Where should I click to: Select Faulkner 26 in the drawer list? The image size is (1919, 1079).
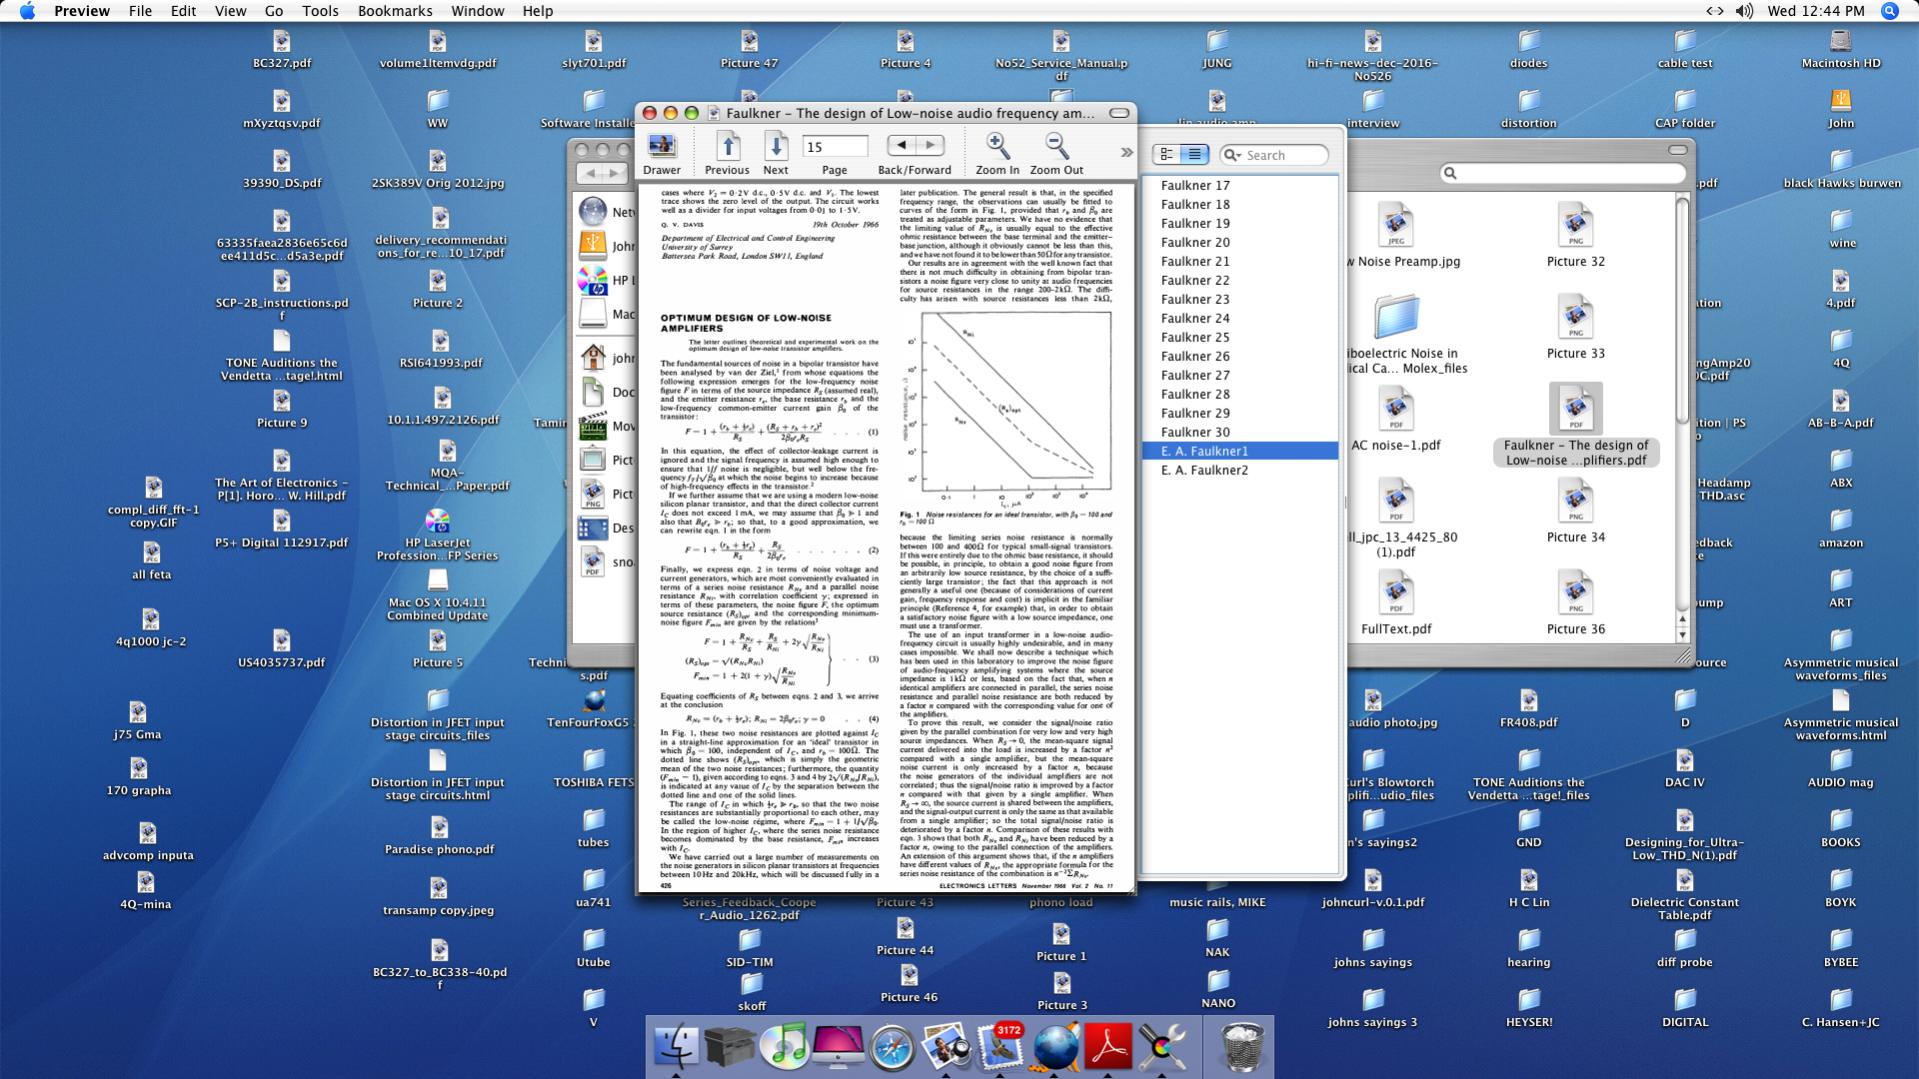click(1240, 356)
